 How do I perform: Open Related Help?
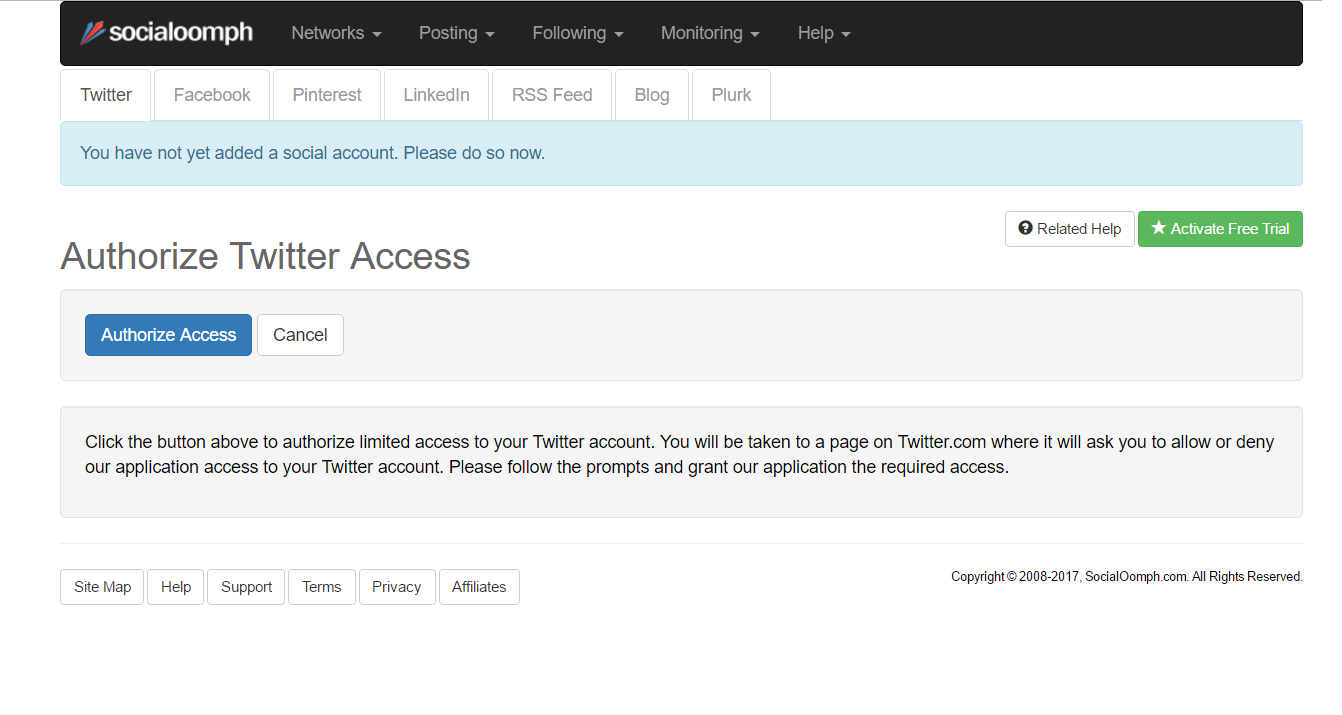click(x=1069, y=229)
